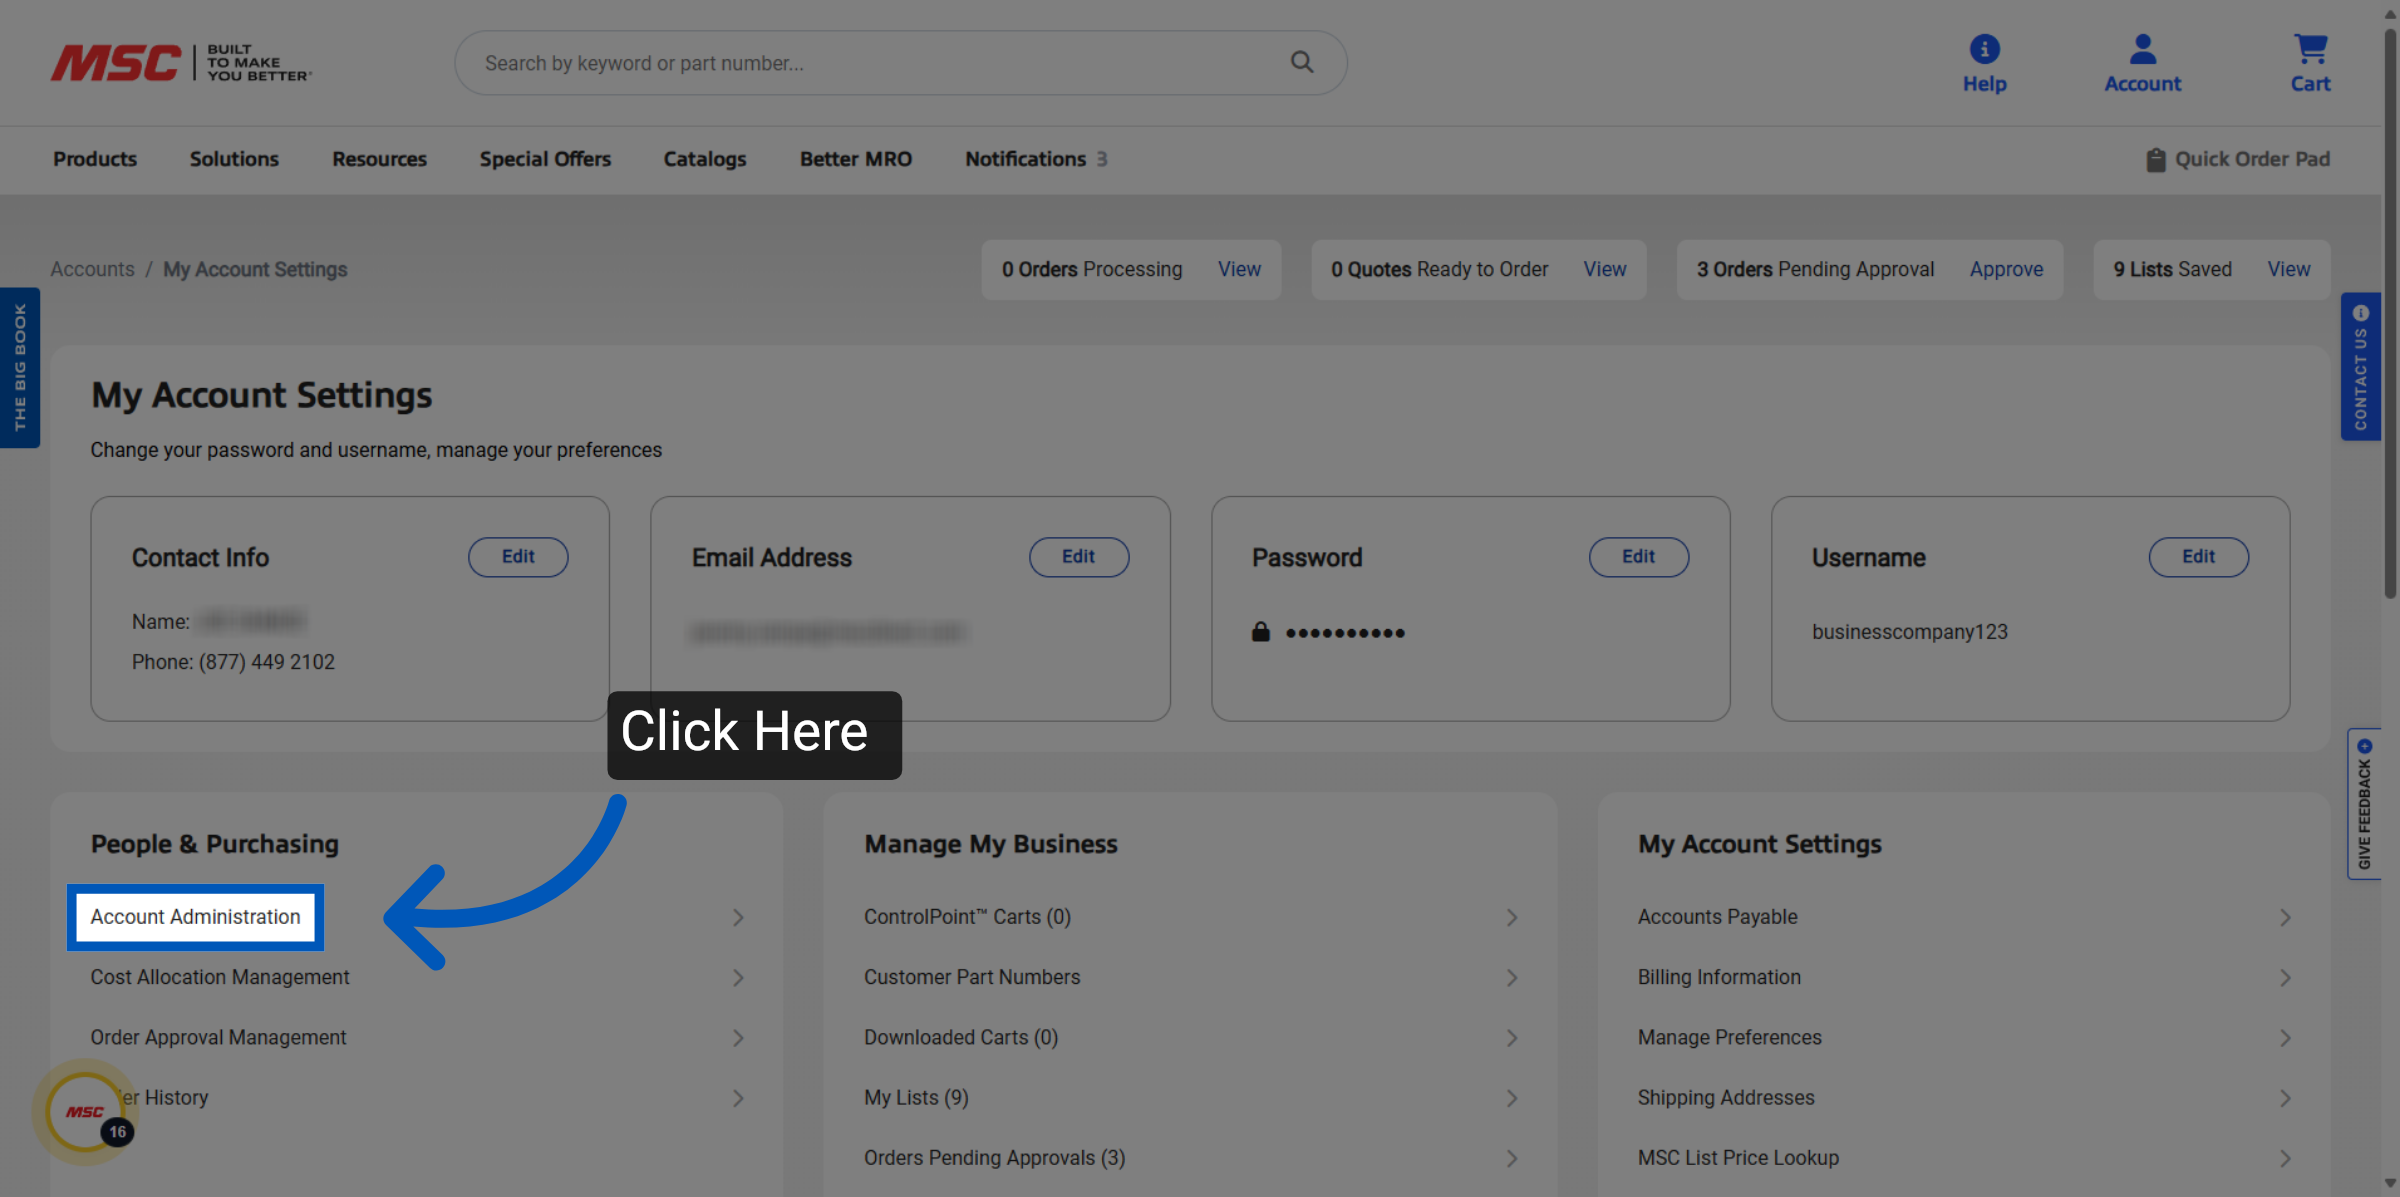Click the MSC logo in the header

[181, 63]
